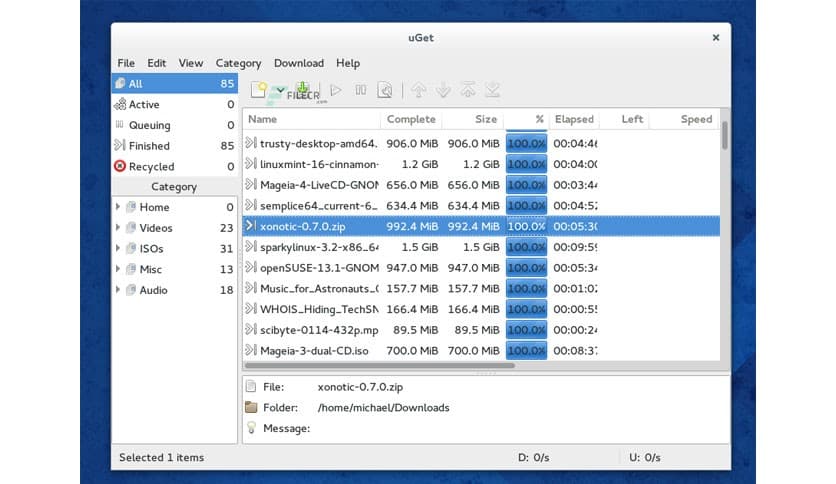Select the semplice64_current download row

481,206
